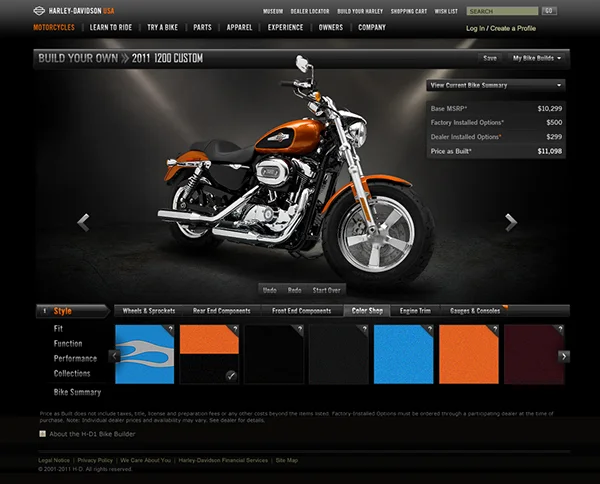The height and width of the screenshot is (484, 600).
Task: Open the Learn to Ride menu
Action: [111, 27]
